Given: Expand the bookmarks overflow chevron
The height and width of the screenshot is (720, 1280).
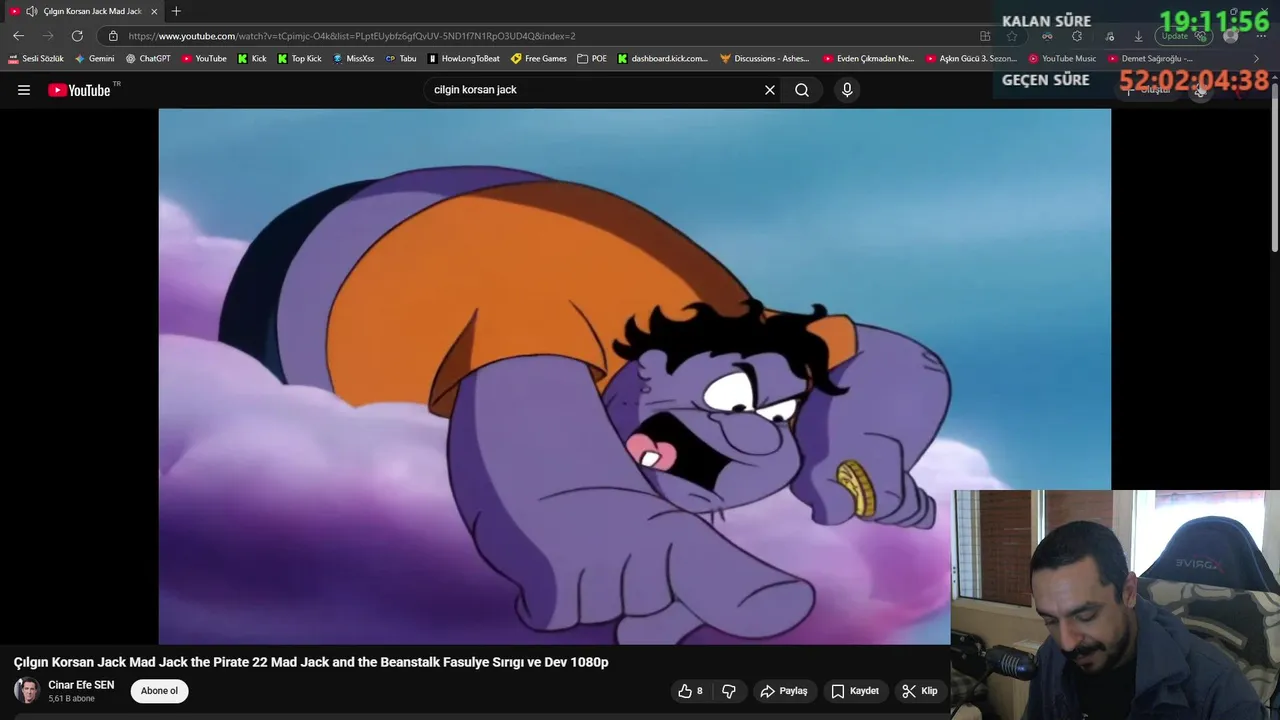Looking at the screenshot, I should coord(1257,59).
